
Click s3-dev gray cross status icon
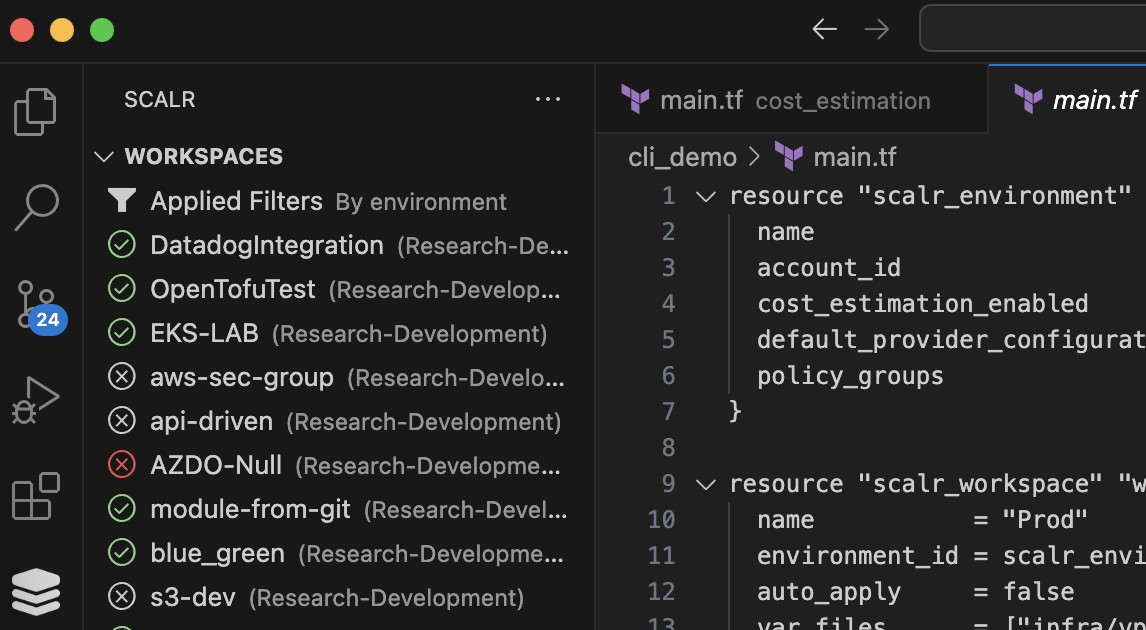(x=121, y=597)
